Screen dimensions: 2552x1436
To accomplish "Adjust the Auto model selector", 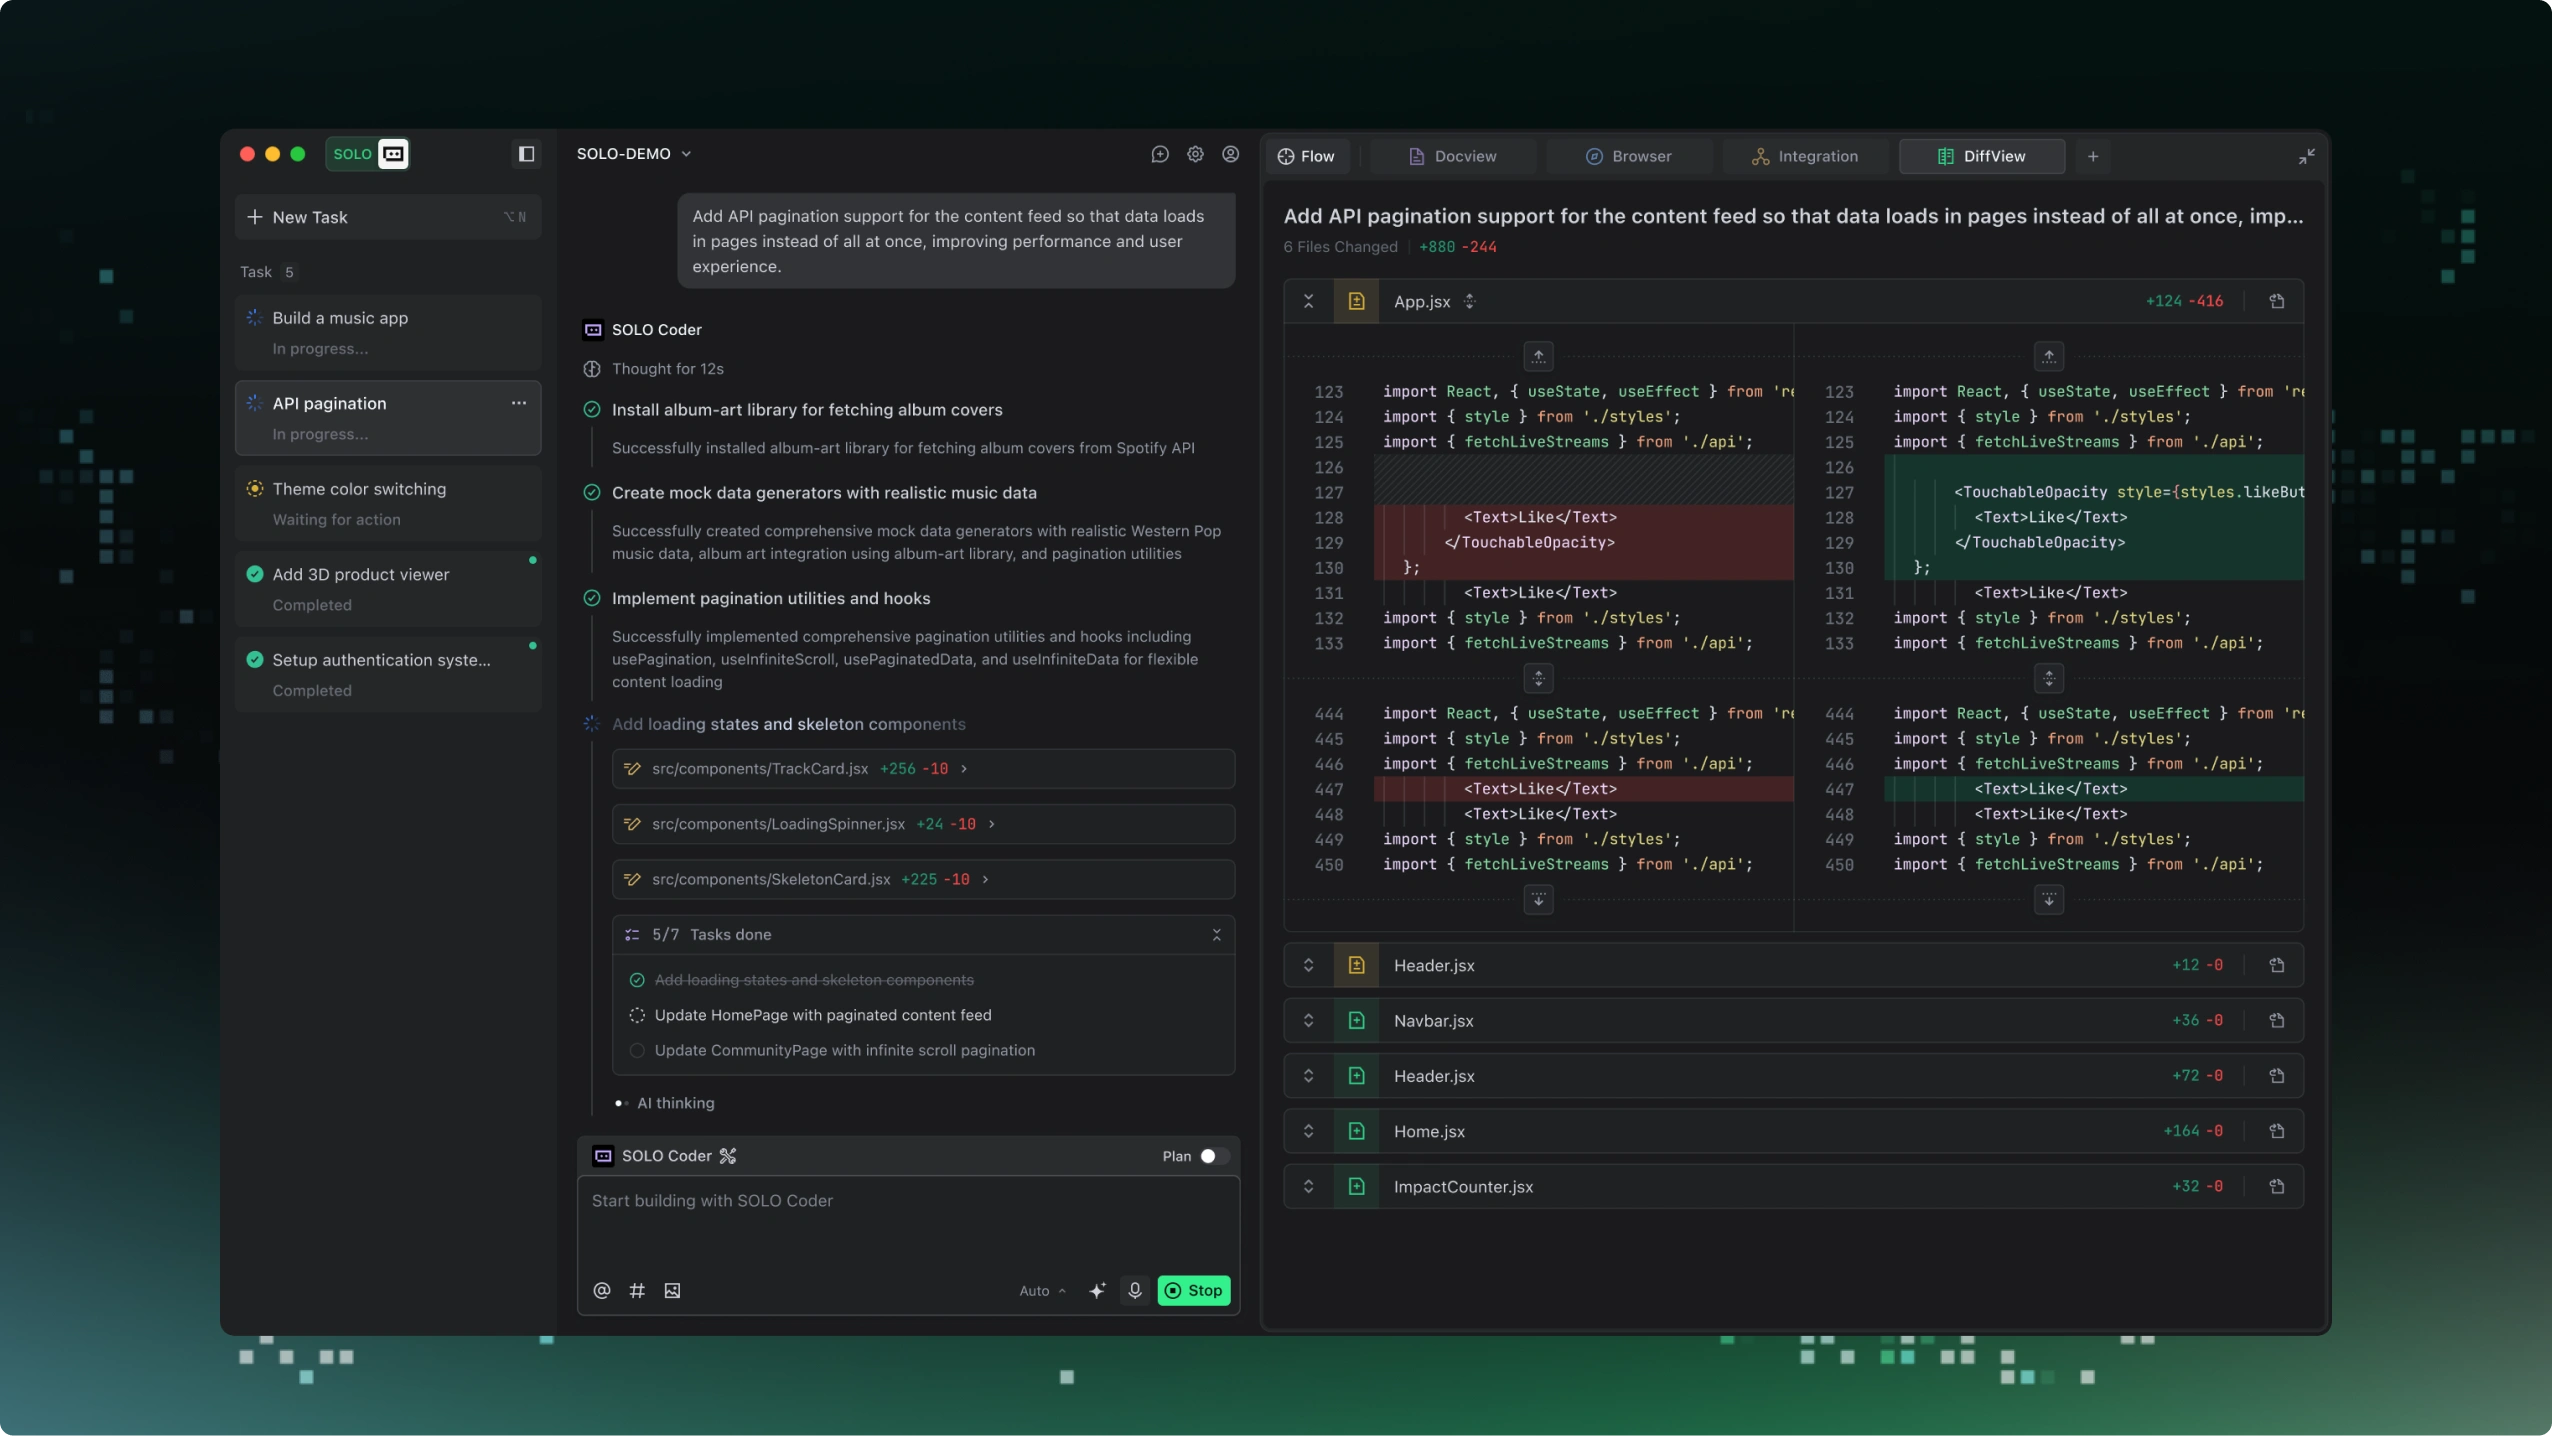I will click(1040, 1291).
